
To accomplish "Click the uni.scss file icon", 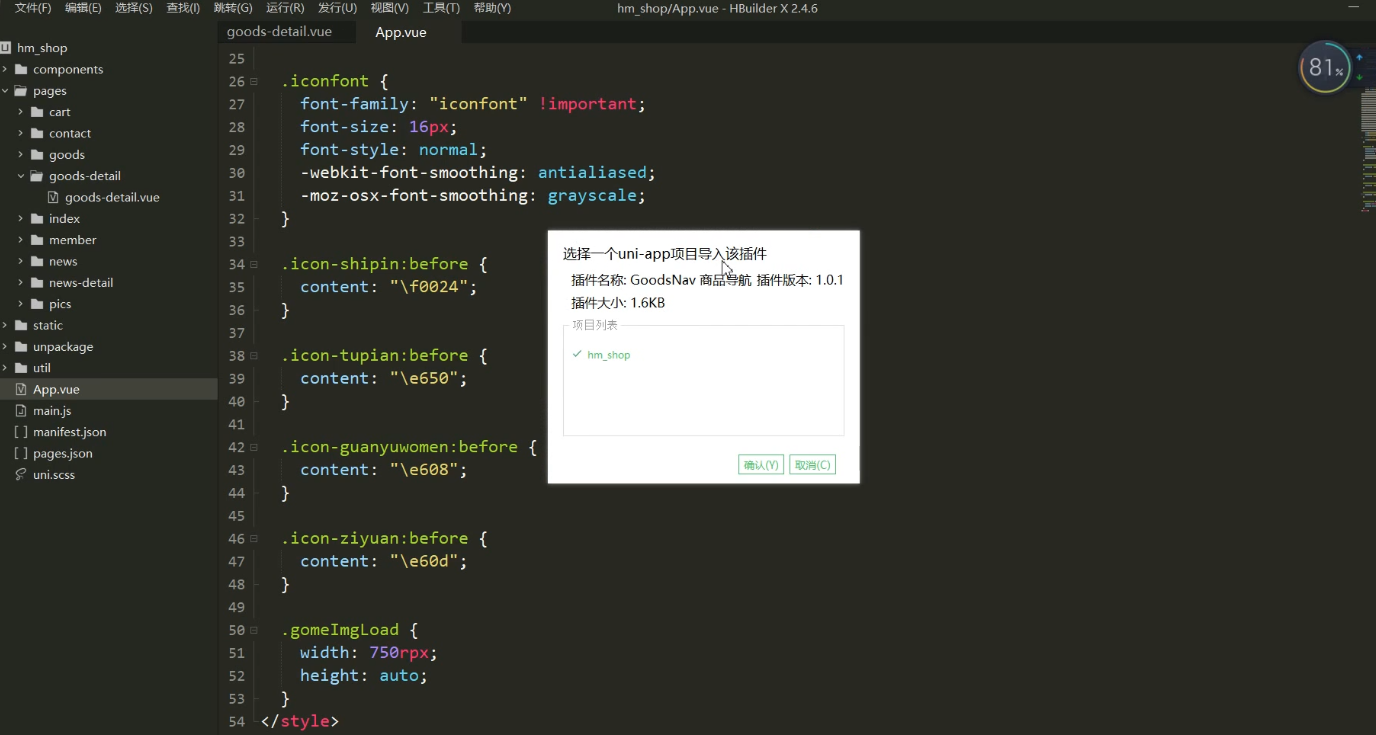I will click(x=21, y=475).
